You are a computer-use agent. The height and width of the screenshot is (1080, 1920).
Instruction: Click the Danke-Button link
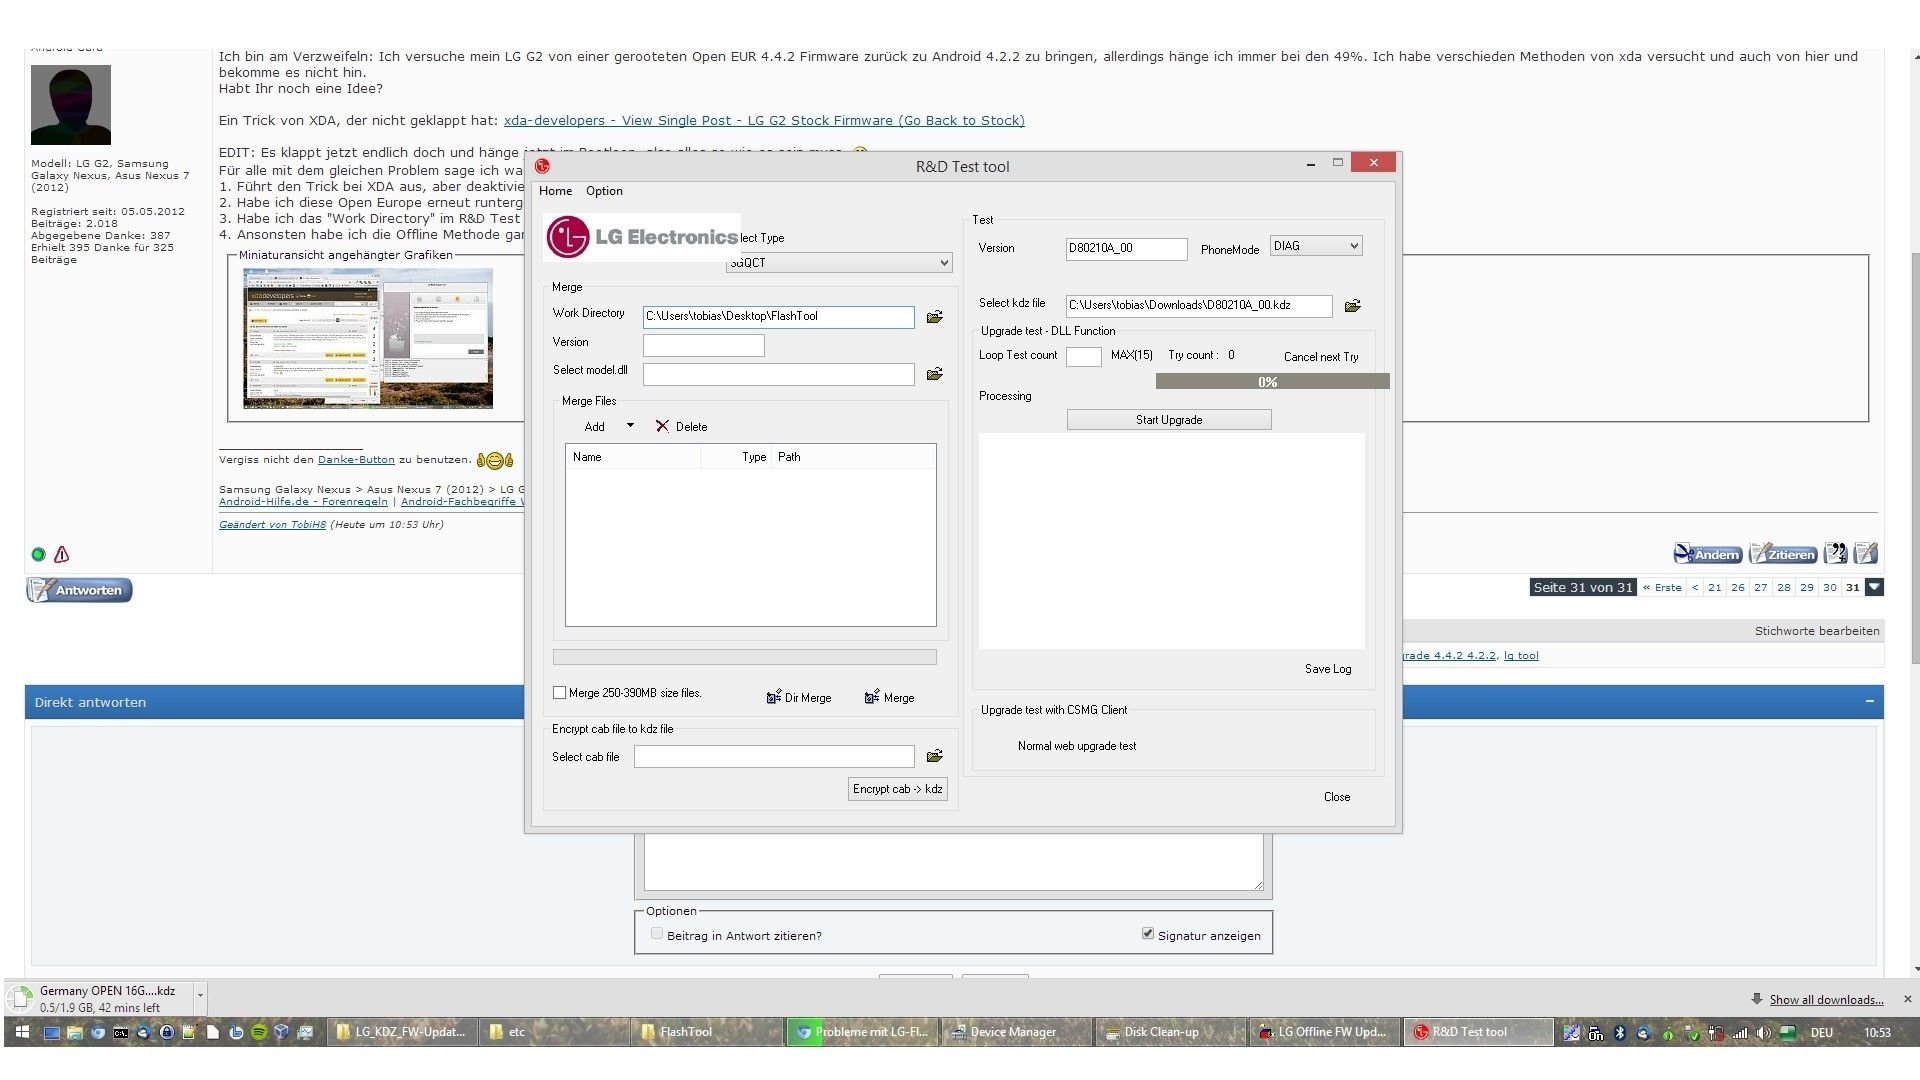(x=356, y=460)
